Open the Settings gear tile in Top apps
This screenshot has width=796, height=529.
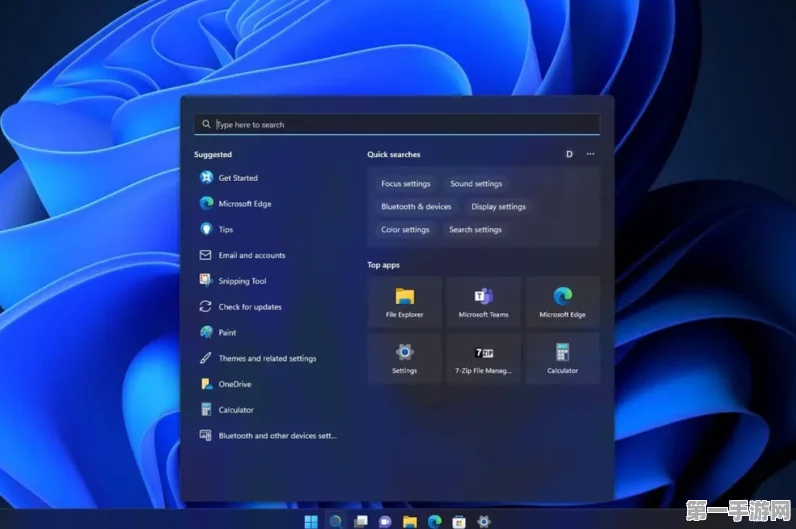[405, 358]
